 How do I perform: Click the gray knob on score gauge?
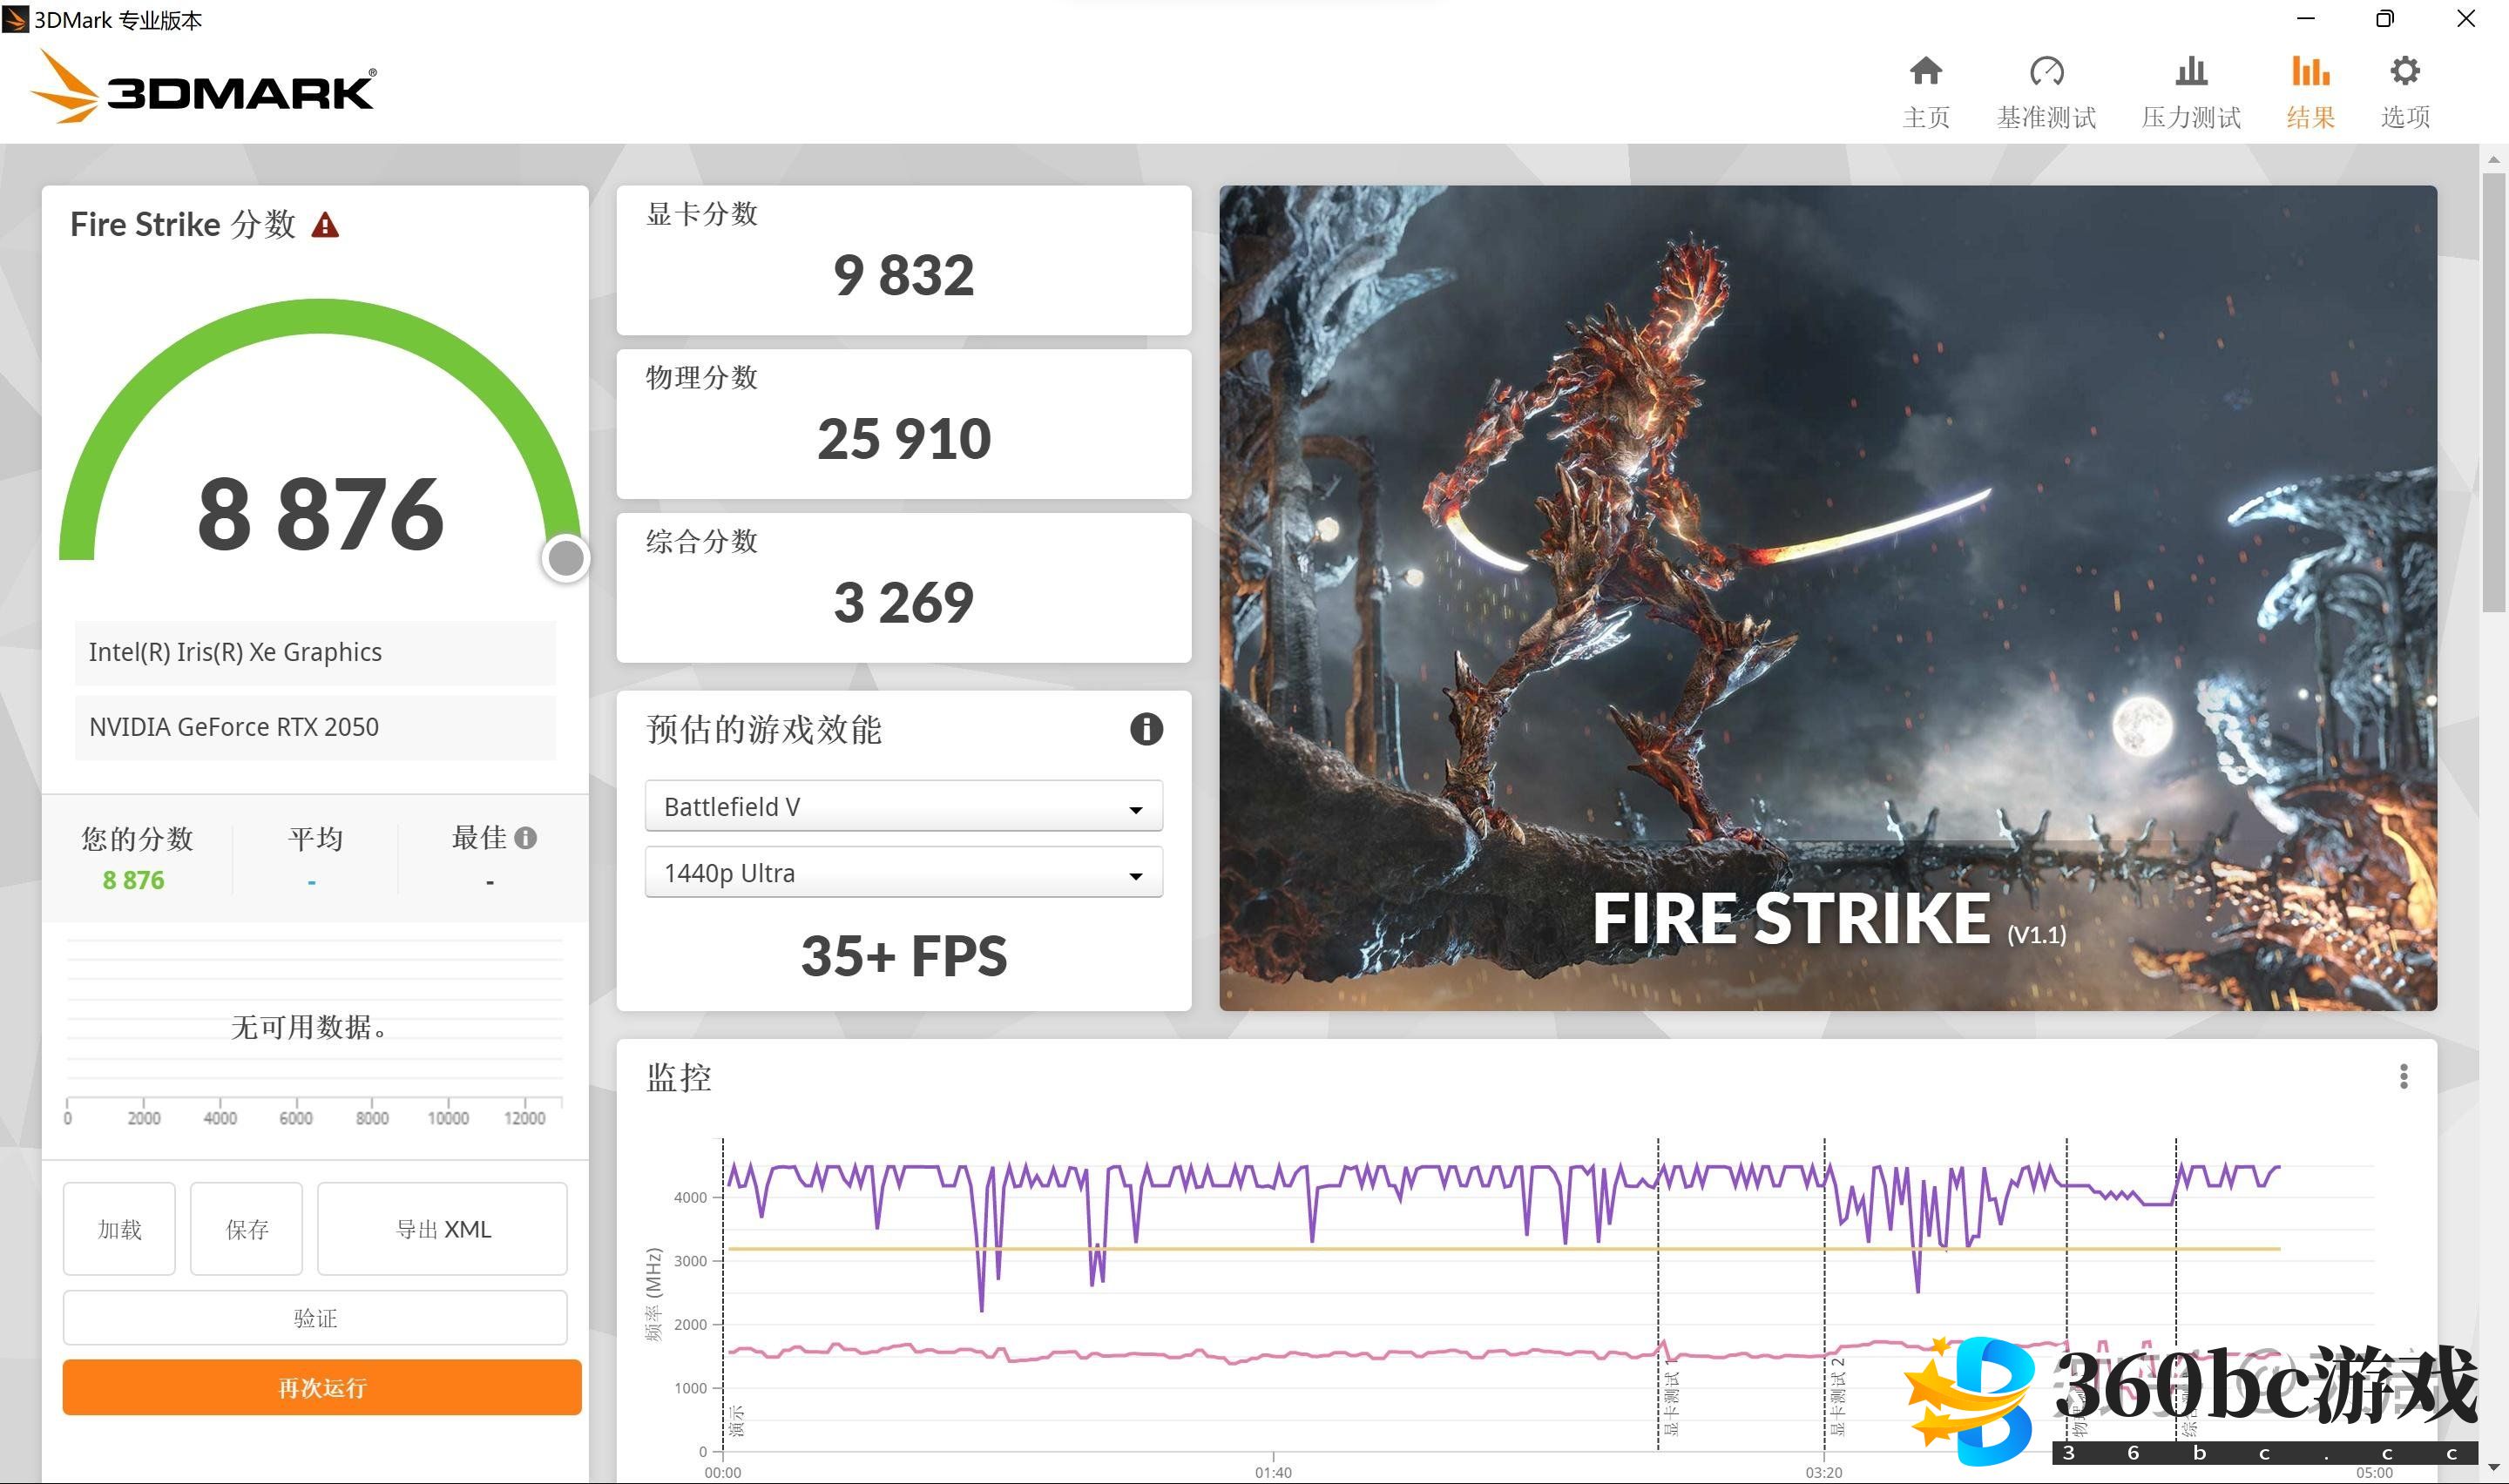tap(566, 558)
